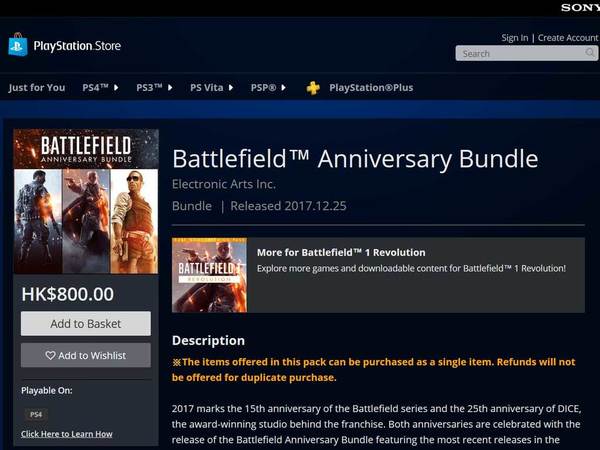Open the Just for You section
The image size is (600, 450).
click(37, 88)
